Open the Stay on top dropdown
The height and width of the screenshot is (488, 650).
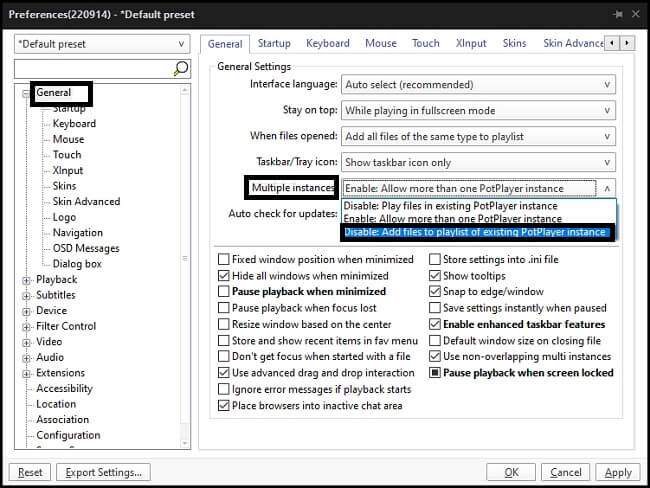478,111
